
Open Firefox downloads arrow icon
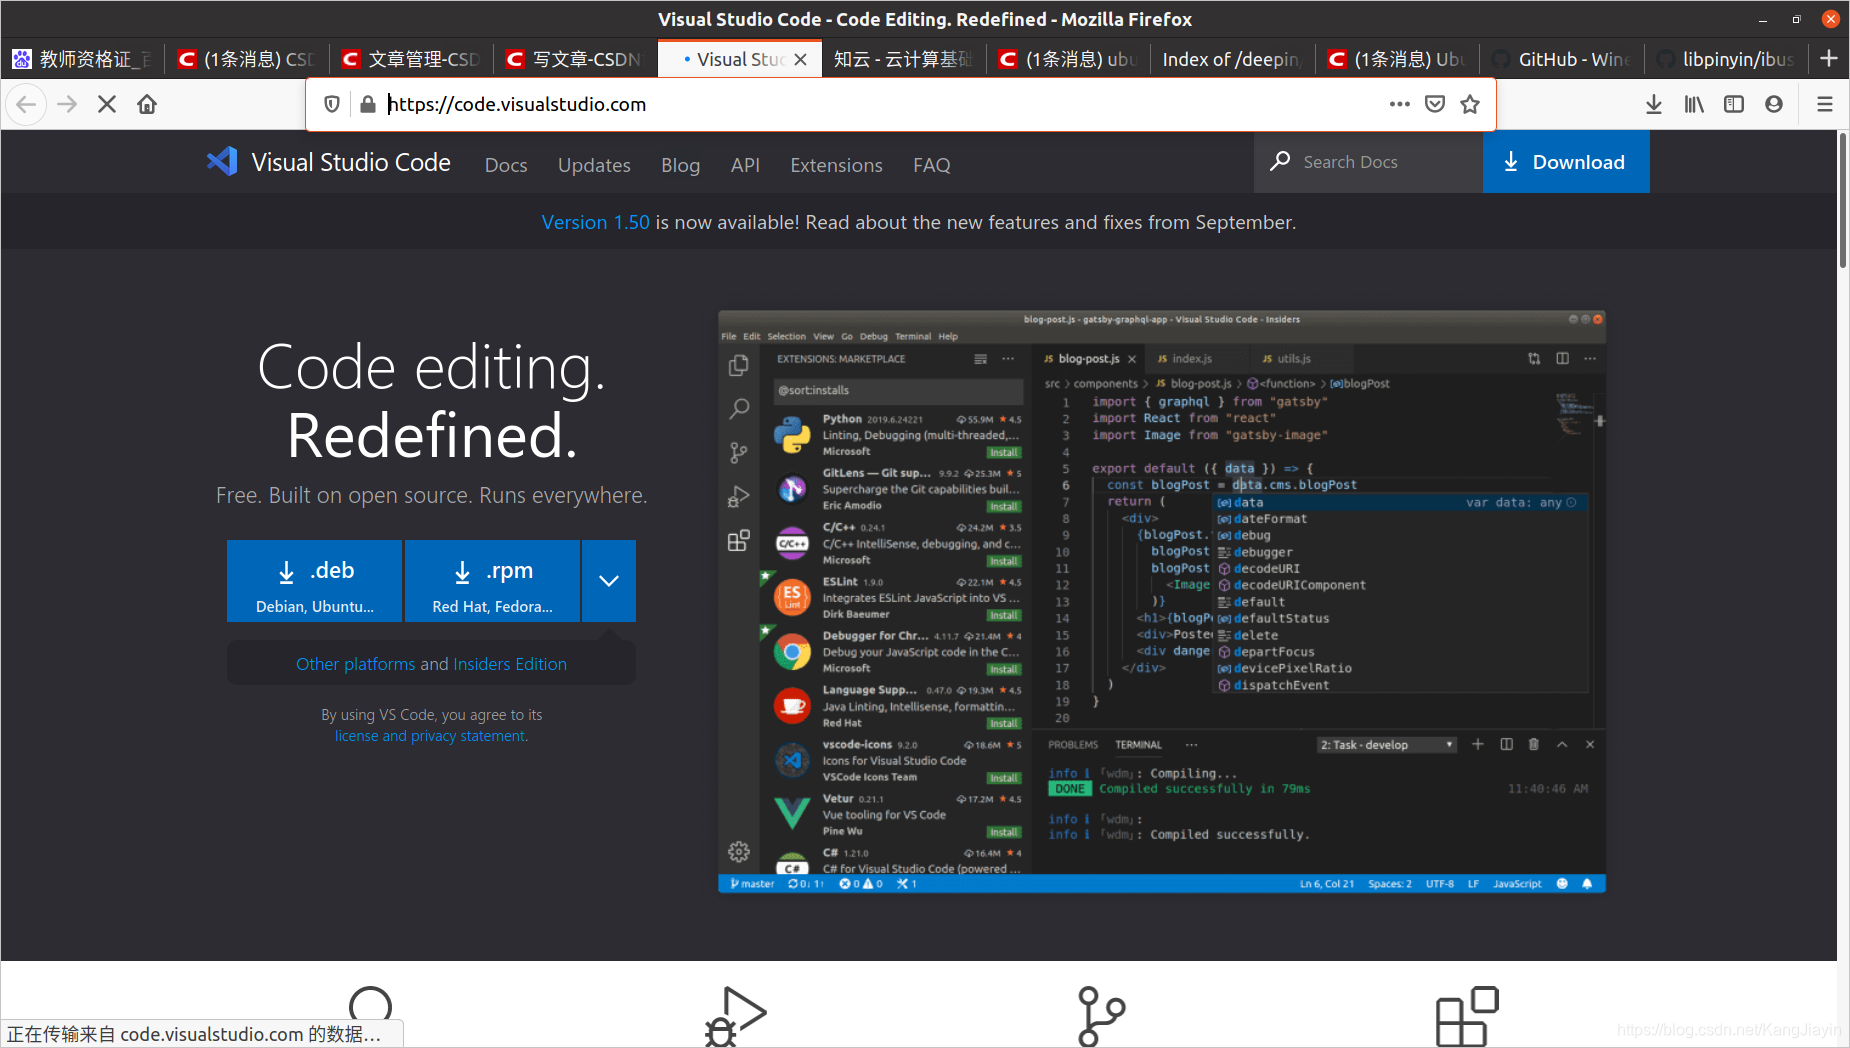pyautogui.click(x=1654, y=104)
